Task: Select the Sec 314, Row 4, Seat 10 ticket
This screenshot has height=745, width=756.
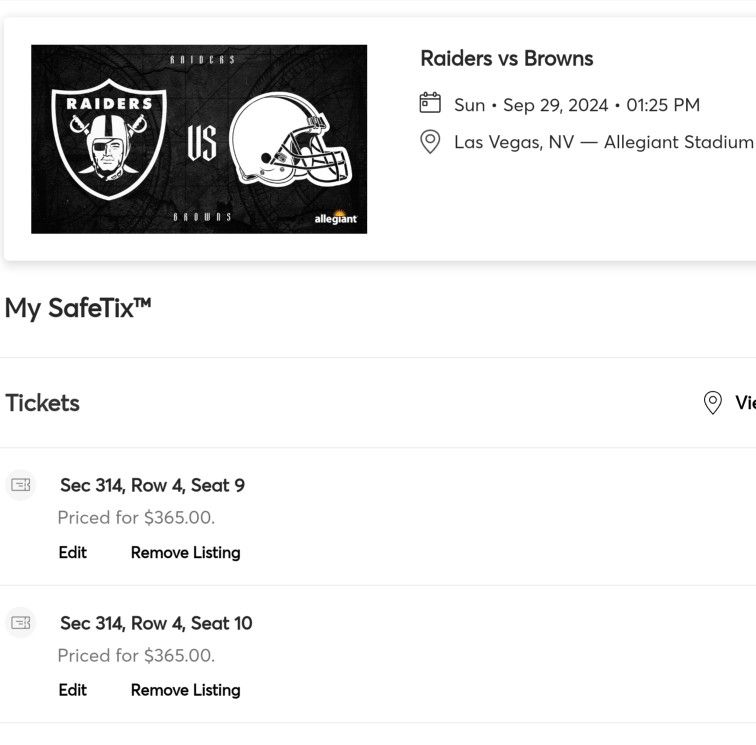Action: pos(156,623)
